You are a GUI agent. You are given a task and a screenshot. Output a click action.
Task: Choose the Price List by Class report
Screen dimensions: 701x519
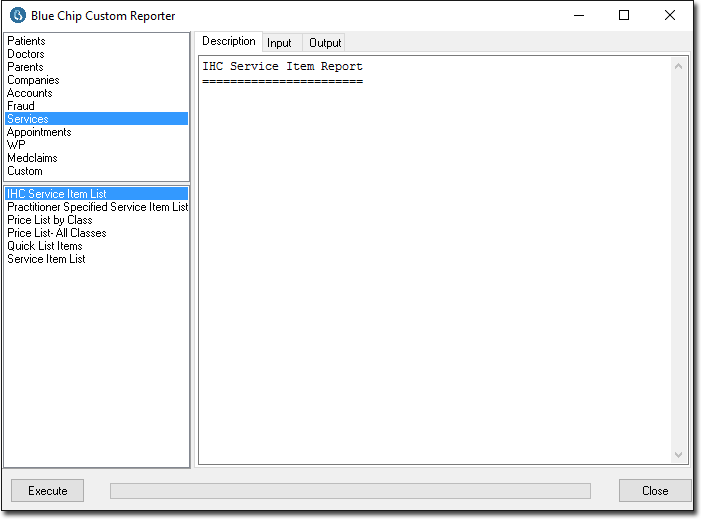click(x=50, y=220)
